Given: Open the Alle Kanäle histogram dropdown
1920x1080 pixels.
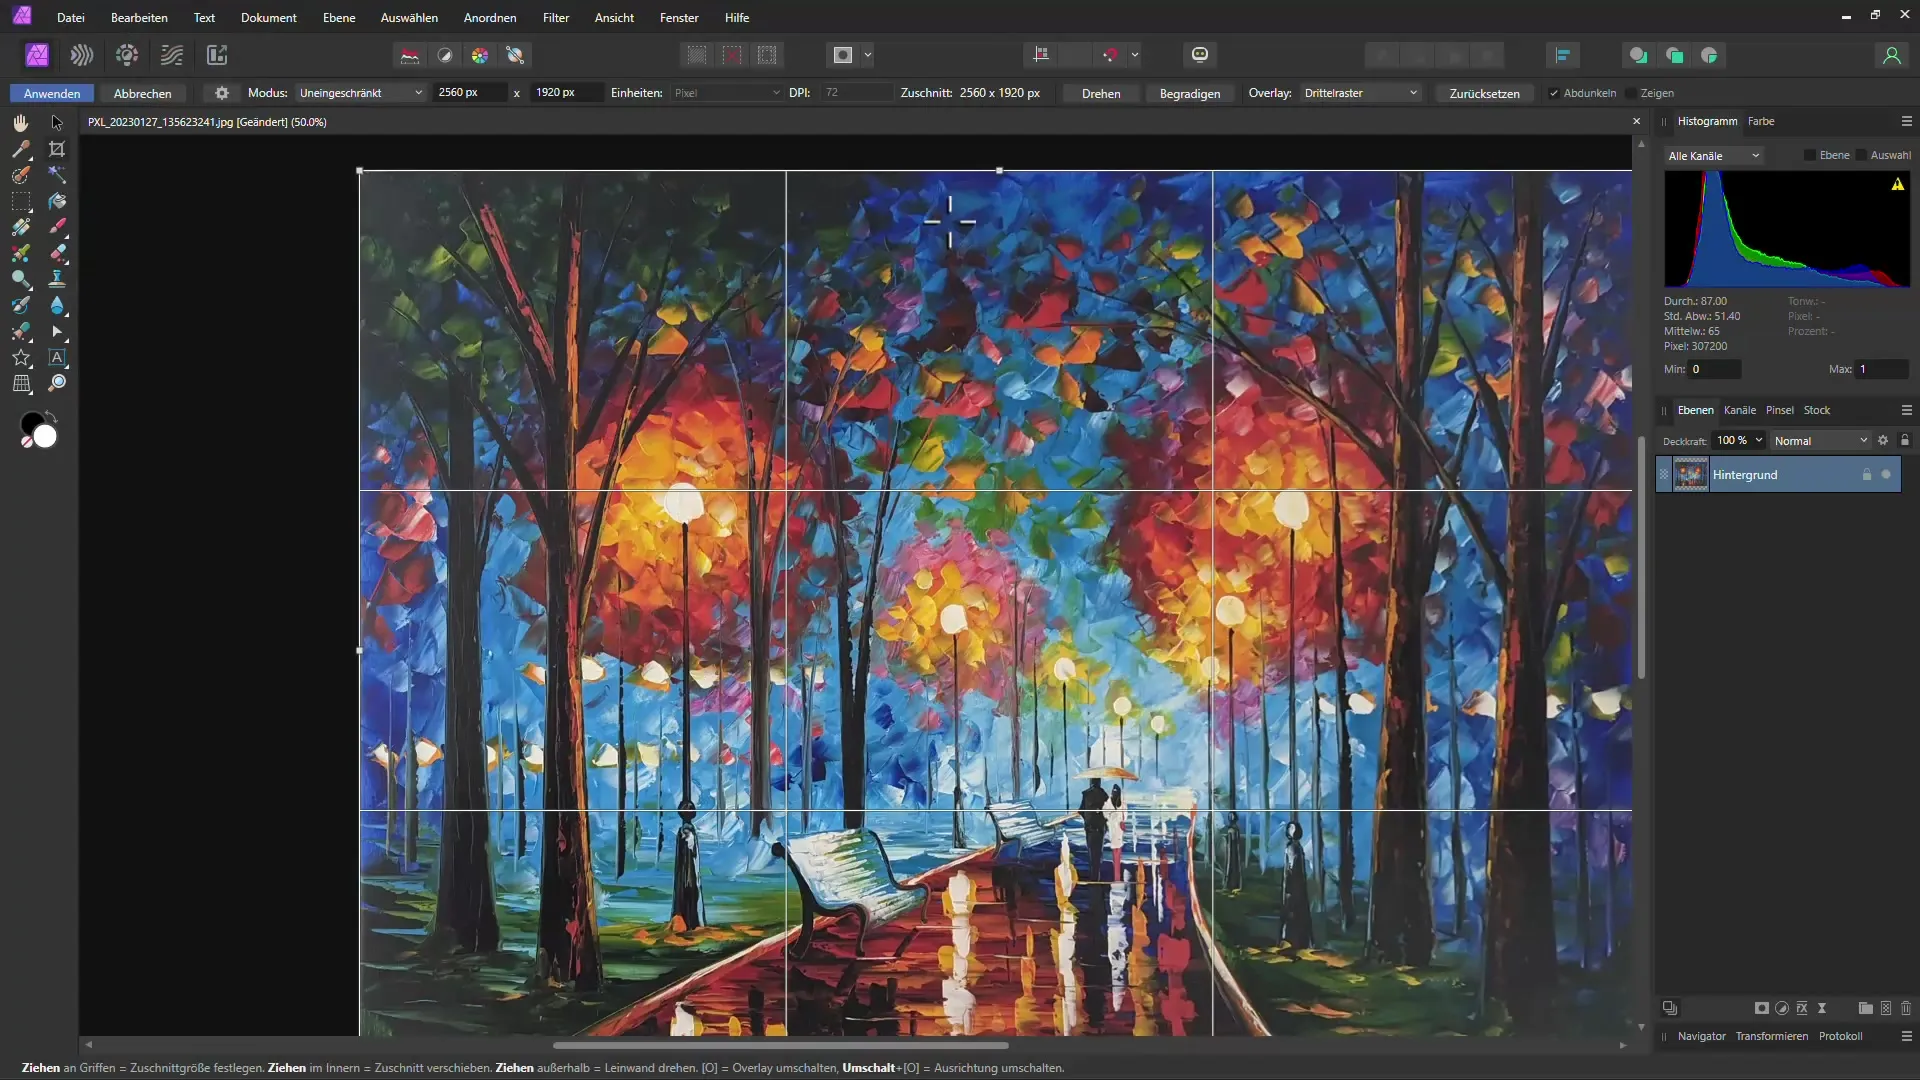Looking at the screenshot, I should click(x=1713, y=156).
